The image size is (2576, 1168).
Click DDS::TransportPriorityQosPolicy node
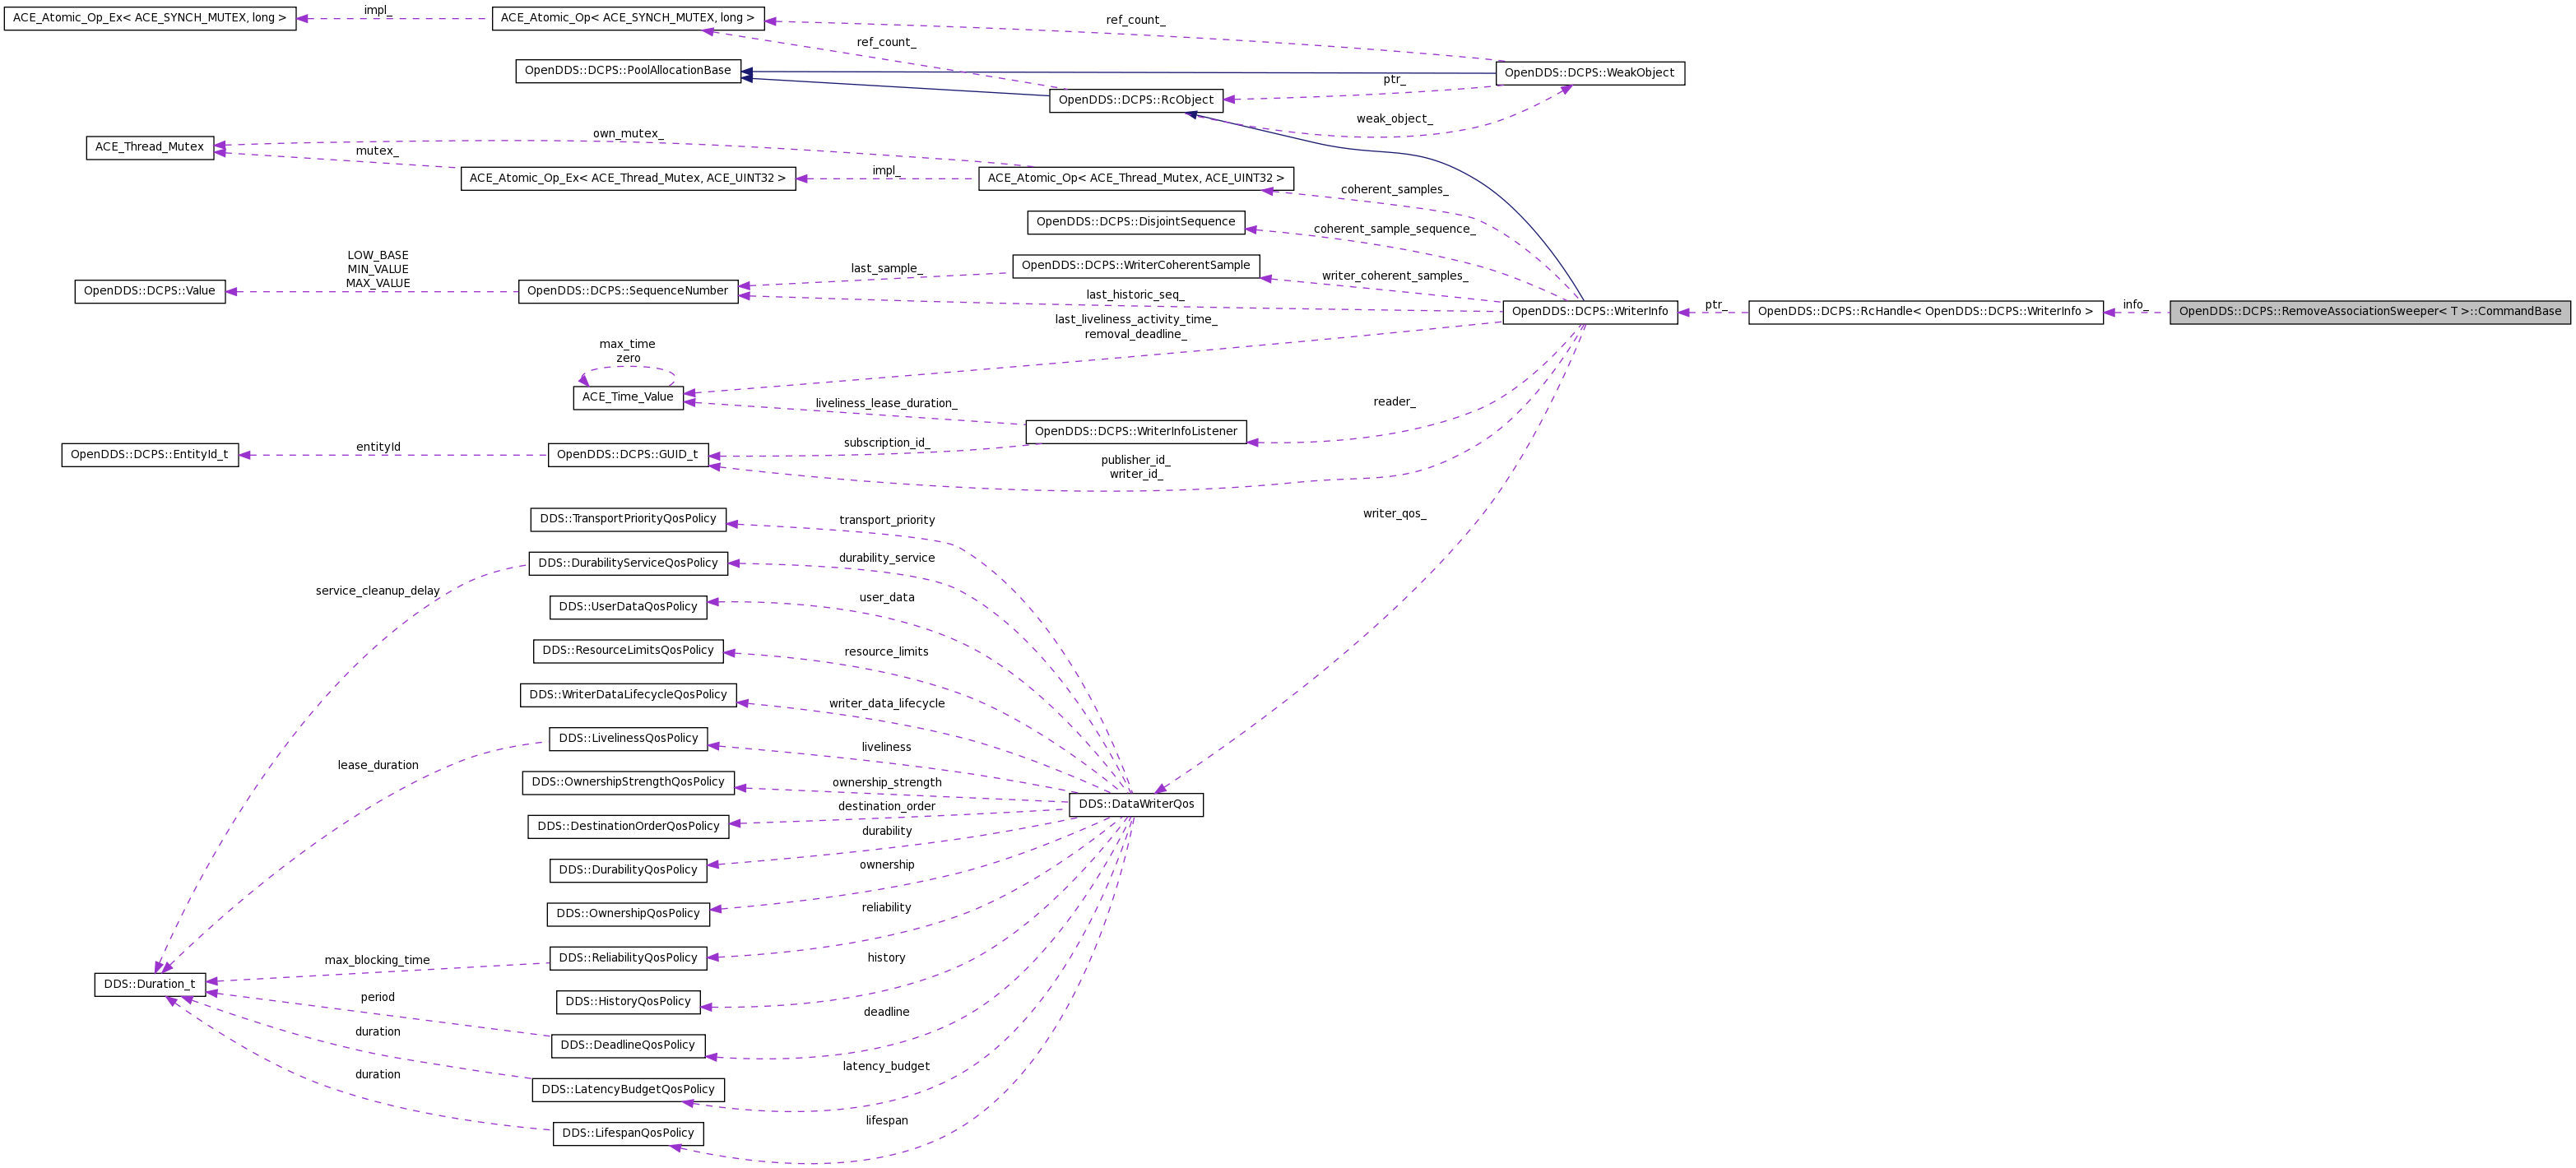628,519
